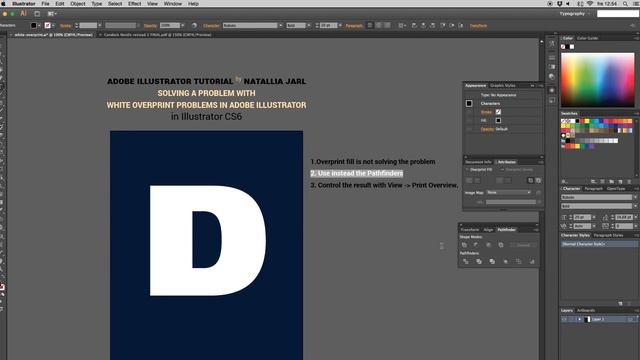Open the control bar font style dropdown

pyautogui.click(x=309, y=25)
